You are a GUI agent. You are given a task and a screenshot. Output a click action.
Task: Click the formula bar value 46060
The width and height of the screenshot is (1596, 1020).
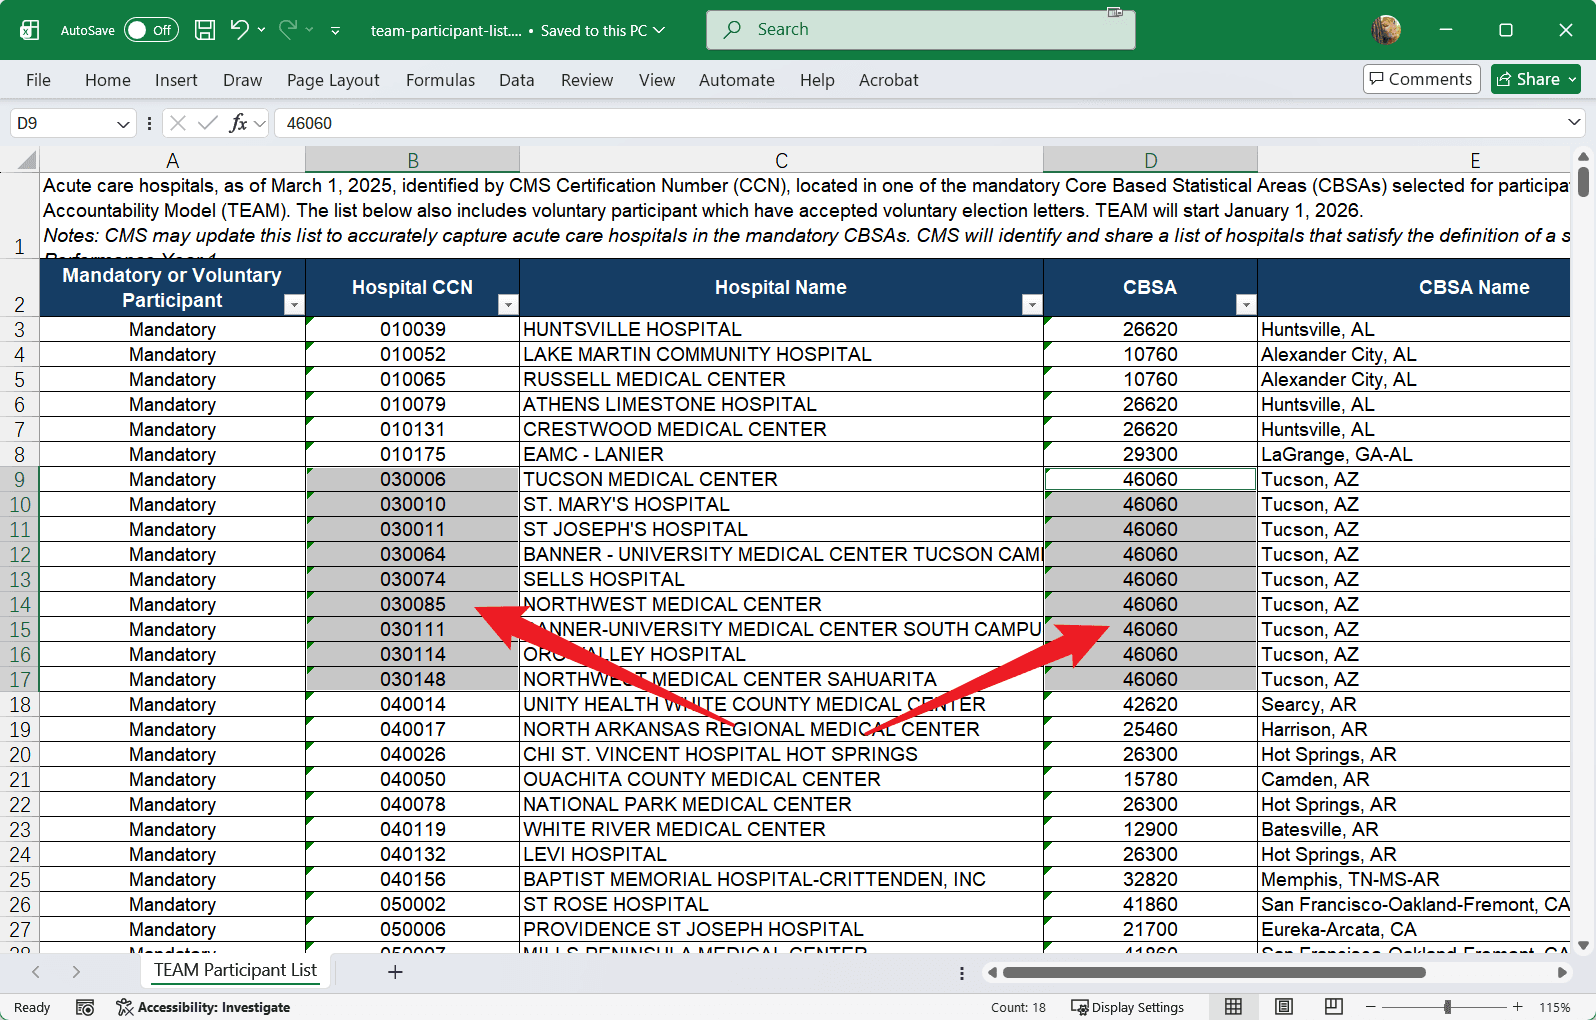[309, 123]
